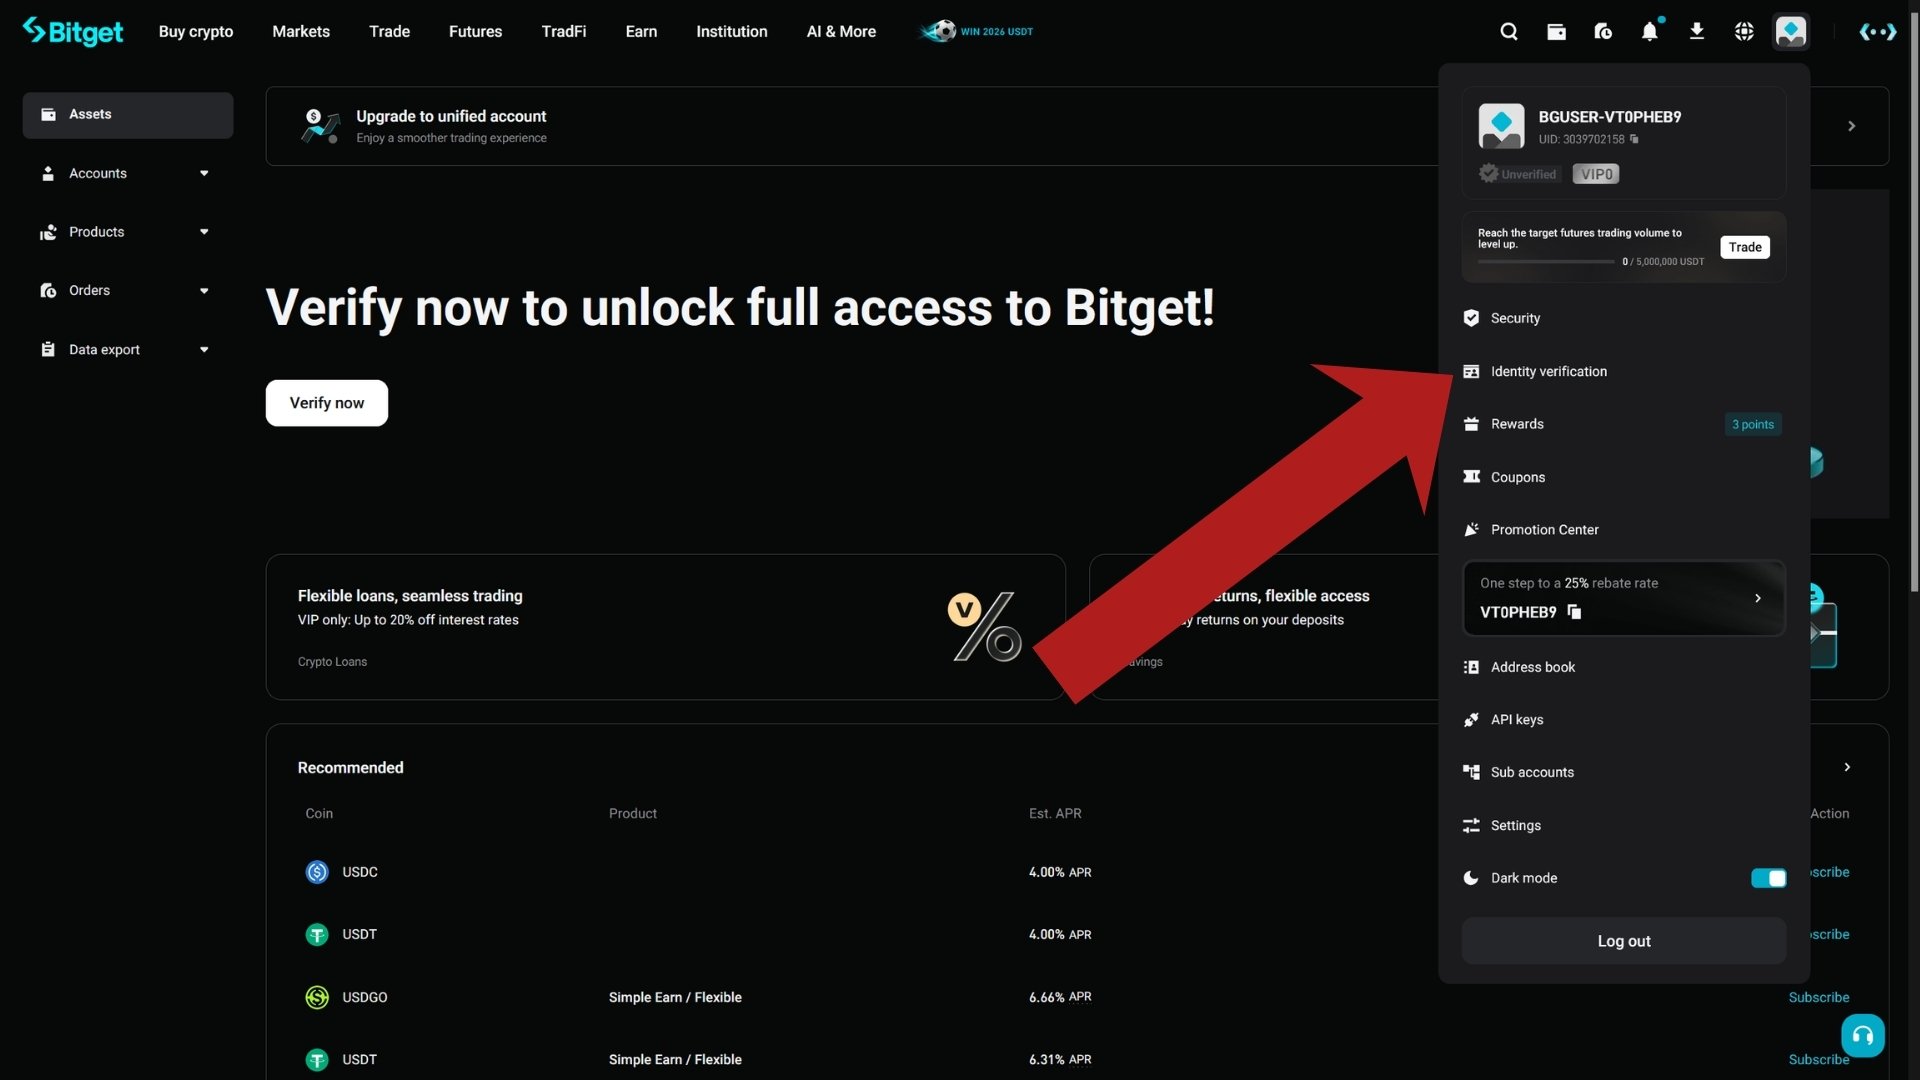Click the page vertical scrollbar
This screenshot has height=1080, width=1920.
coord(1914,300)
